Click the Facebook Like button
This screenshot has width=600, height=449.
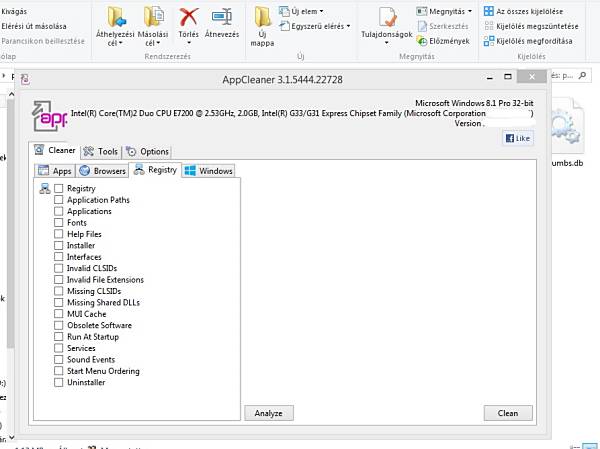(518, 138)
